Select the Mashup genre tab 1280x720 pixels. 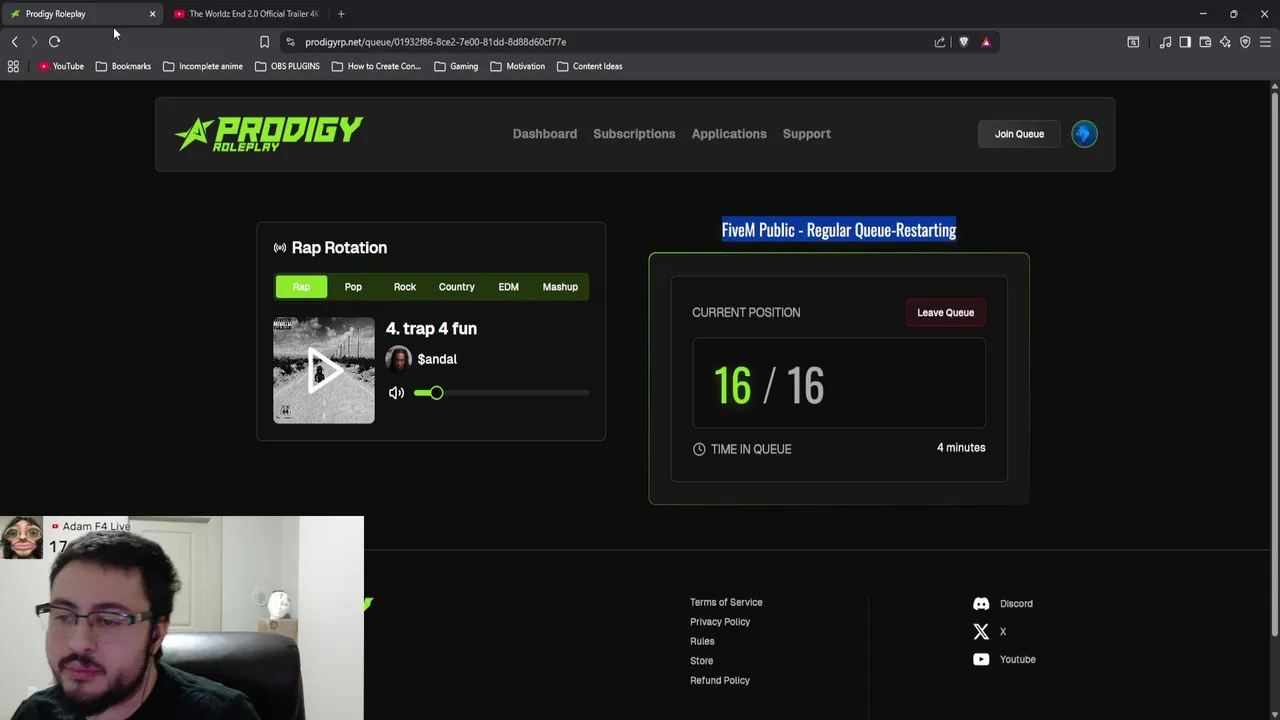pos(560,287)
